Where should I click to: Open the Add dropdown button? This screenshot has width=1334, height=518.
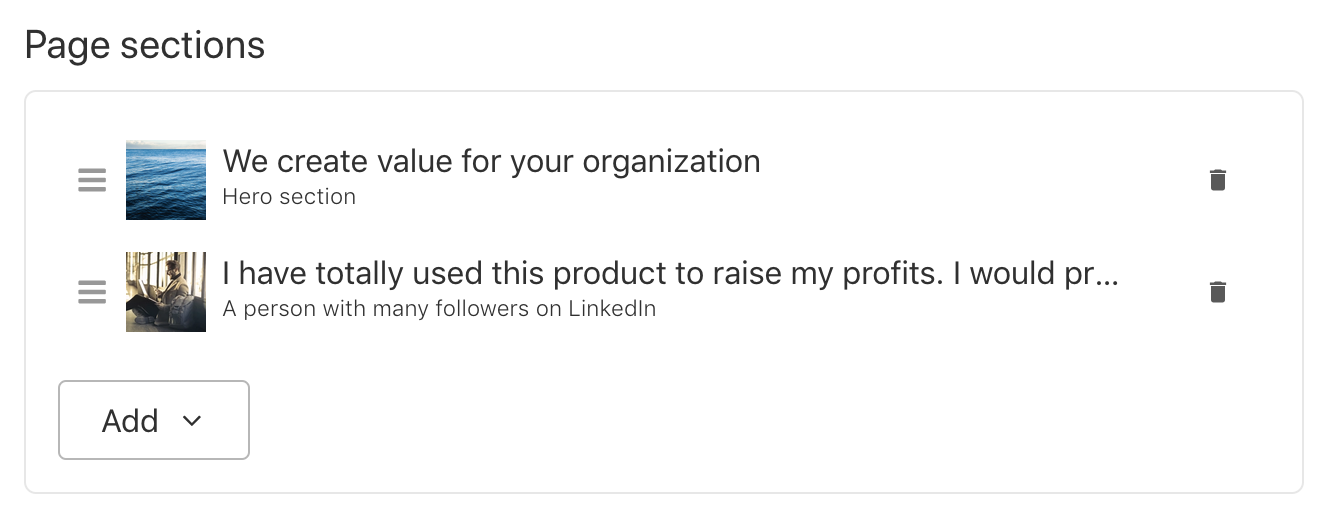click(153, 420)
